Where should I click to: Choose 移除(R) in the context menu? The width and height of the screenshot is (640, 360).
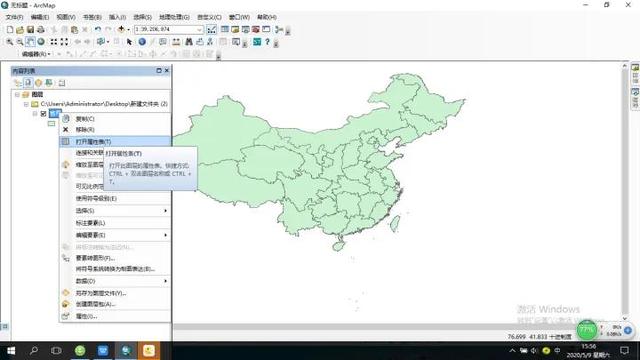115,129
